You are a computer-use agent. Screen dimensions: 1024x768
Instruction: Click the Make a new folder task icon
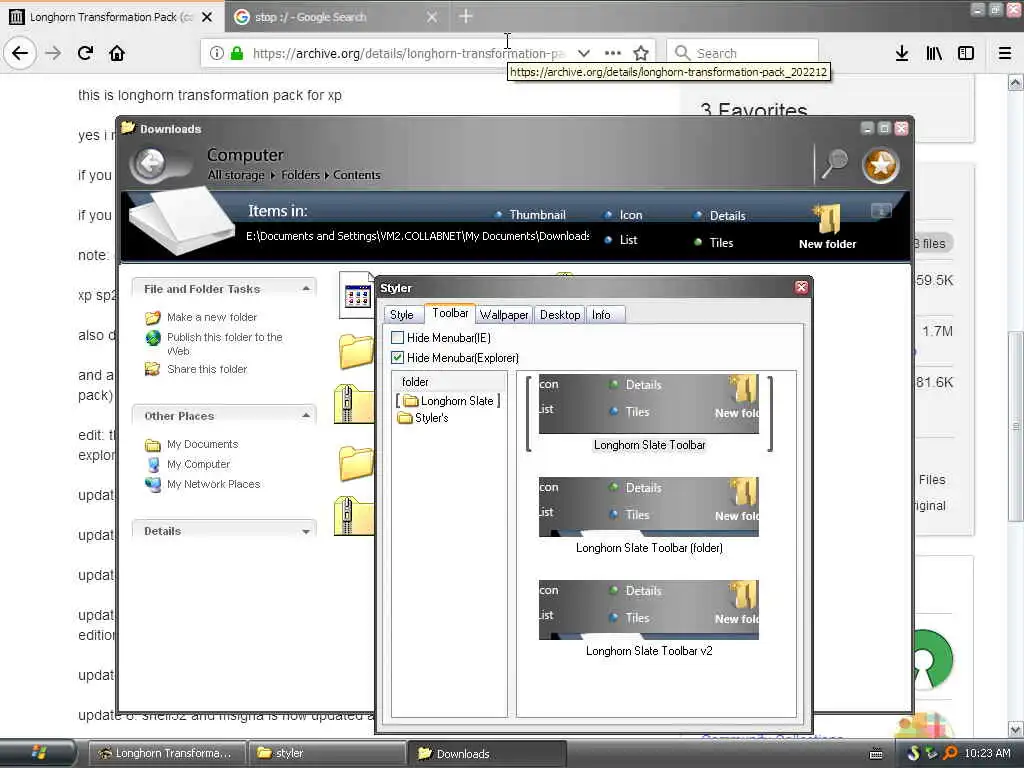point(153,317)
